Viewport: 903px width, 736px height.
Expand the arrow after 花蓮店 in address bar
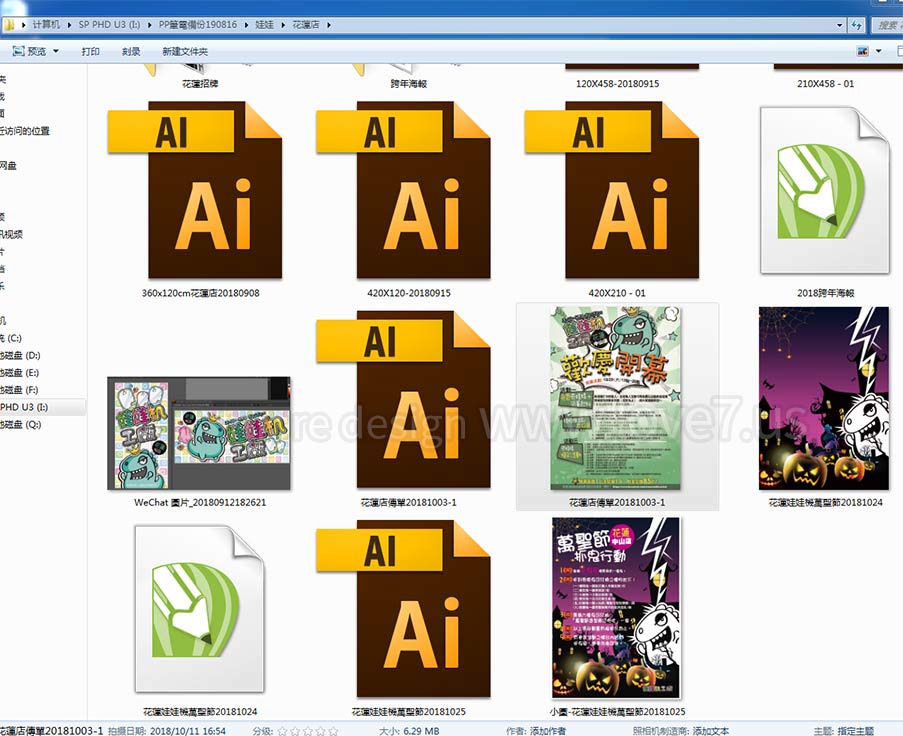click(329, 25)
